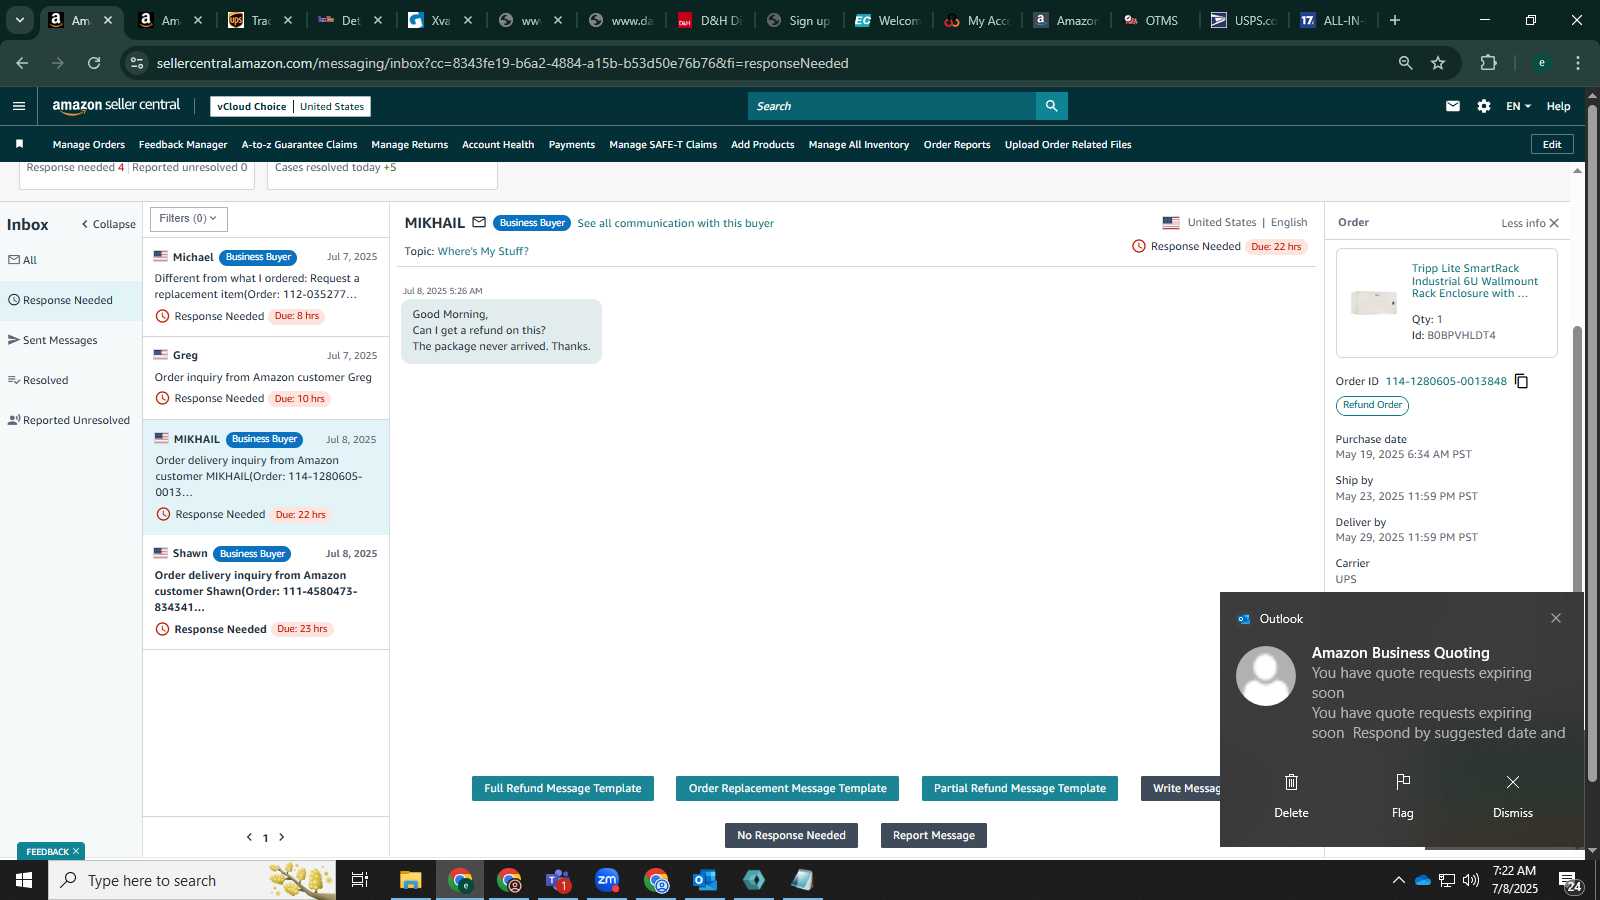Show hidden system tray icons
Image resolution: width=1600 pixels, height=900 pixels.
(1398, 880)
